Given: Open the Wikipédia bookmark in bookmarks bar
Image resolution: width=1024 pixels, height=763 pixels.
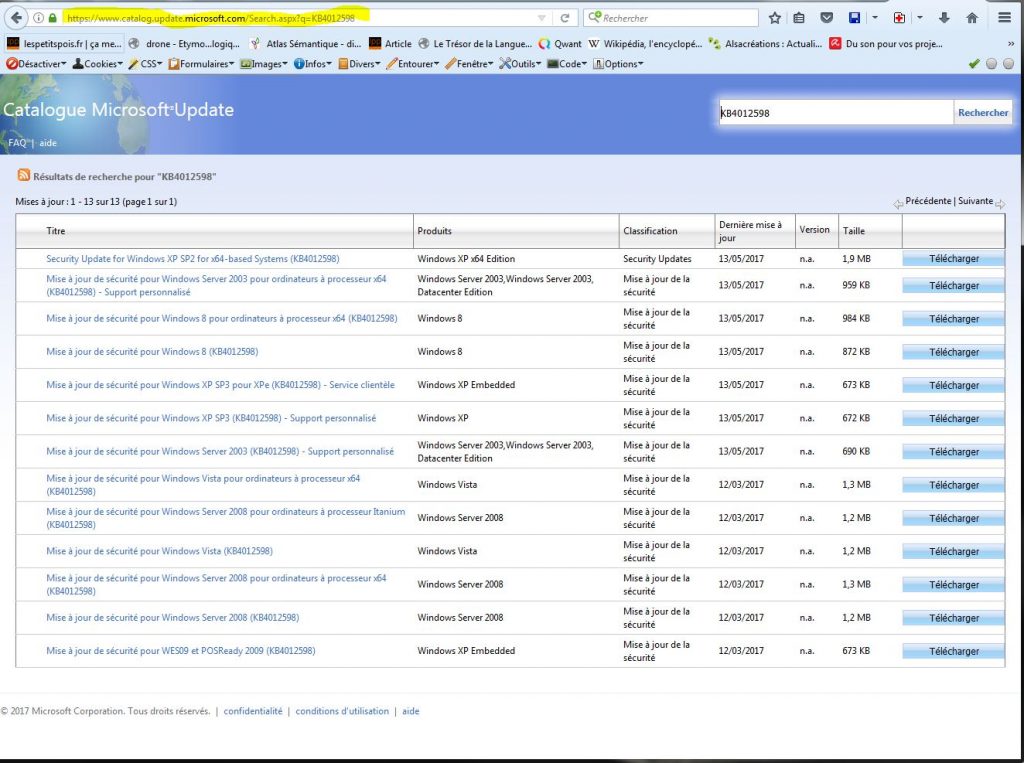Looking at the screenshot, I should [645, 44].
